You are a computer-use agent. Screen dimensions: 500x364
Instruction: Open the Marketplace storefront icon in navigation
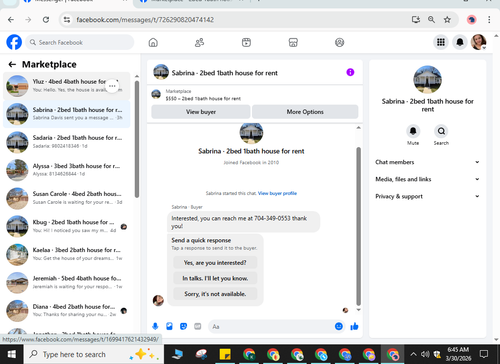coord(293,42)
